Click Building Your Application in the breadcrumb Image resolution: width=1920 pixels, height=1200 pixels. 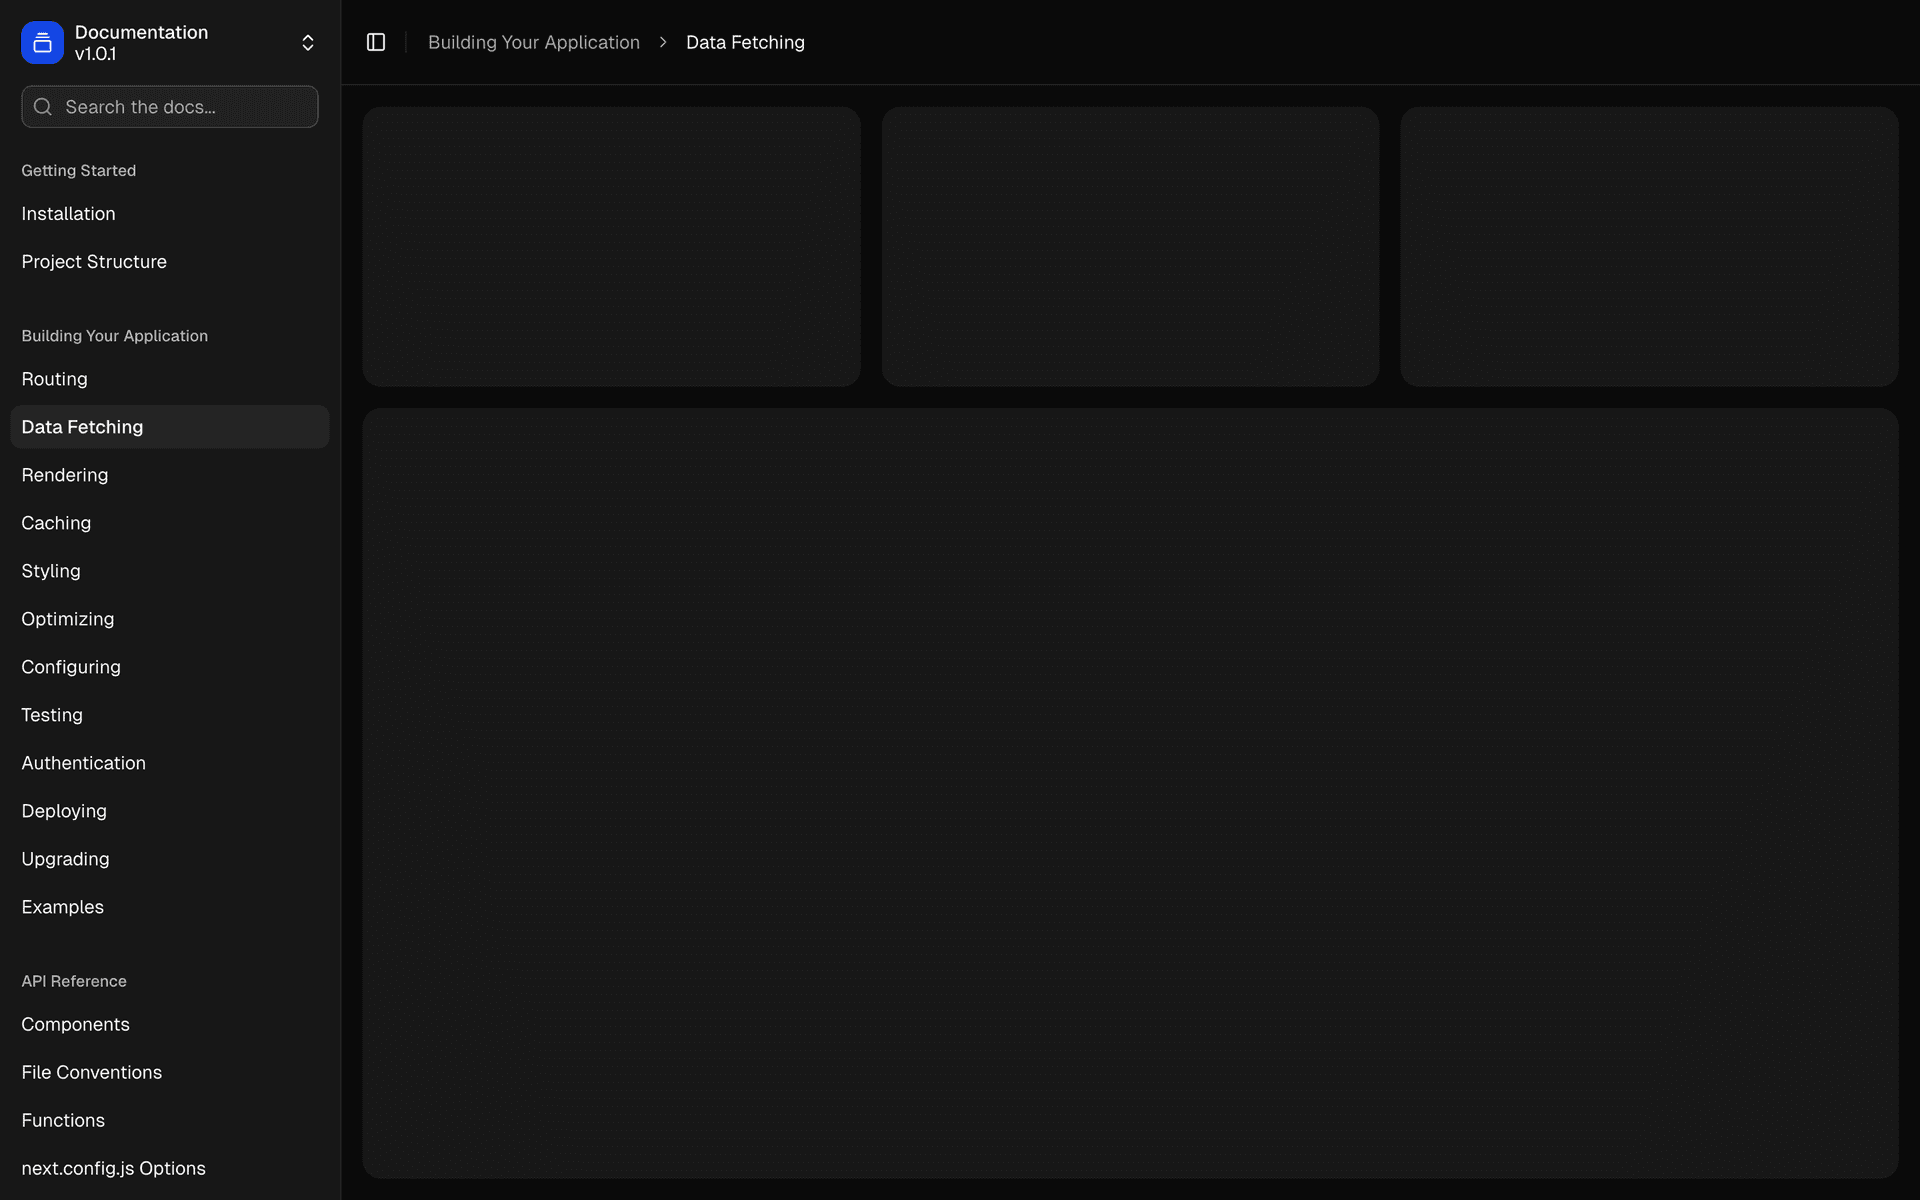(533, 42)
